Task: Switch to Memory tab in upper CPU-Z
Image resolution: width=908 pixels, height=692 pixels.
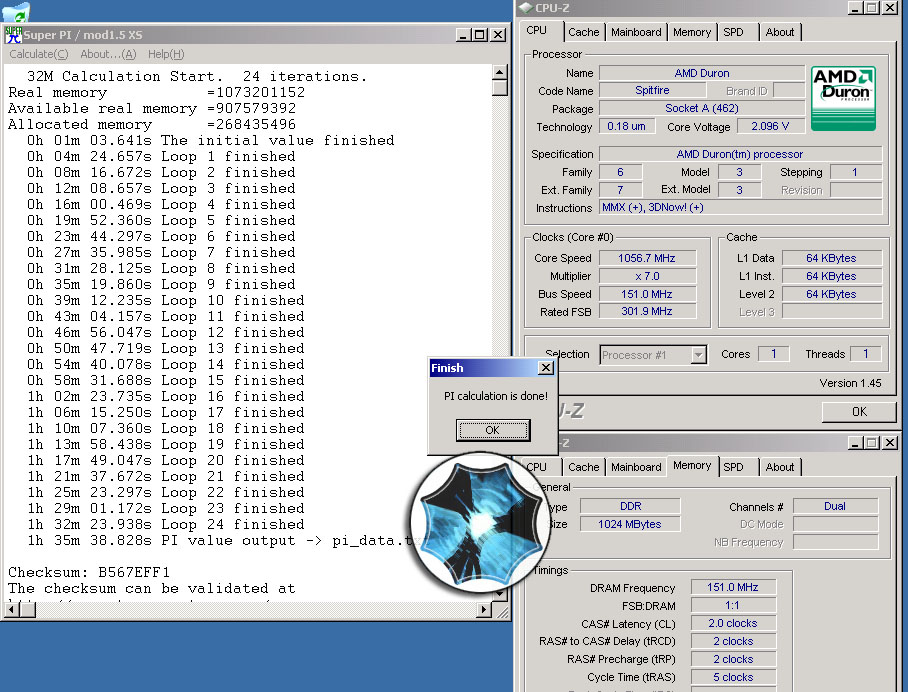Action: click(691, 32)
